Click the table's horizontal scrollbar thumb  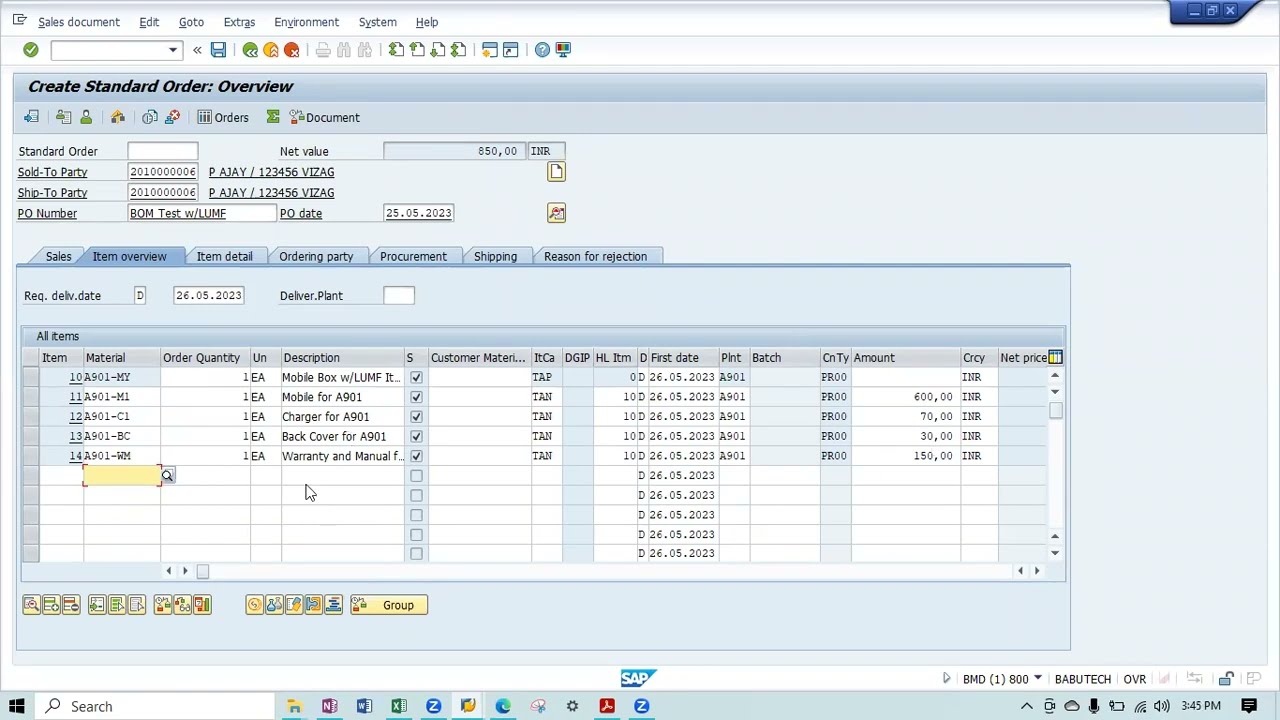[x=202, y=571]
